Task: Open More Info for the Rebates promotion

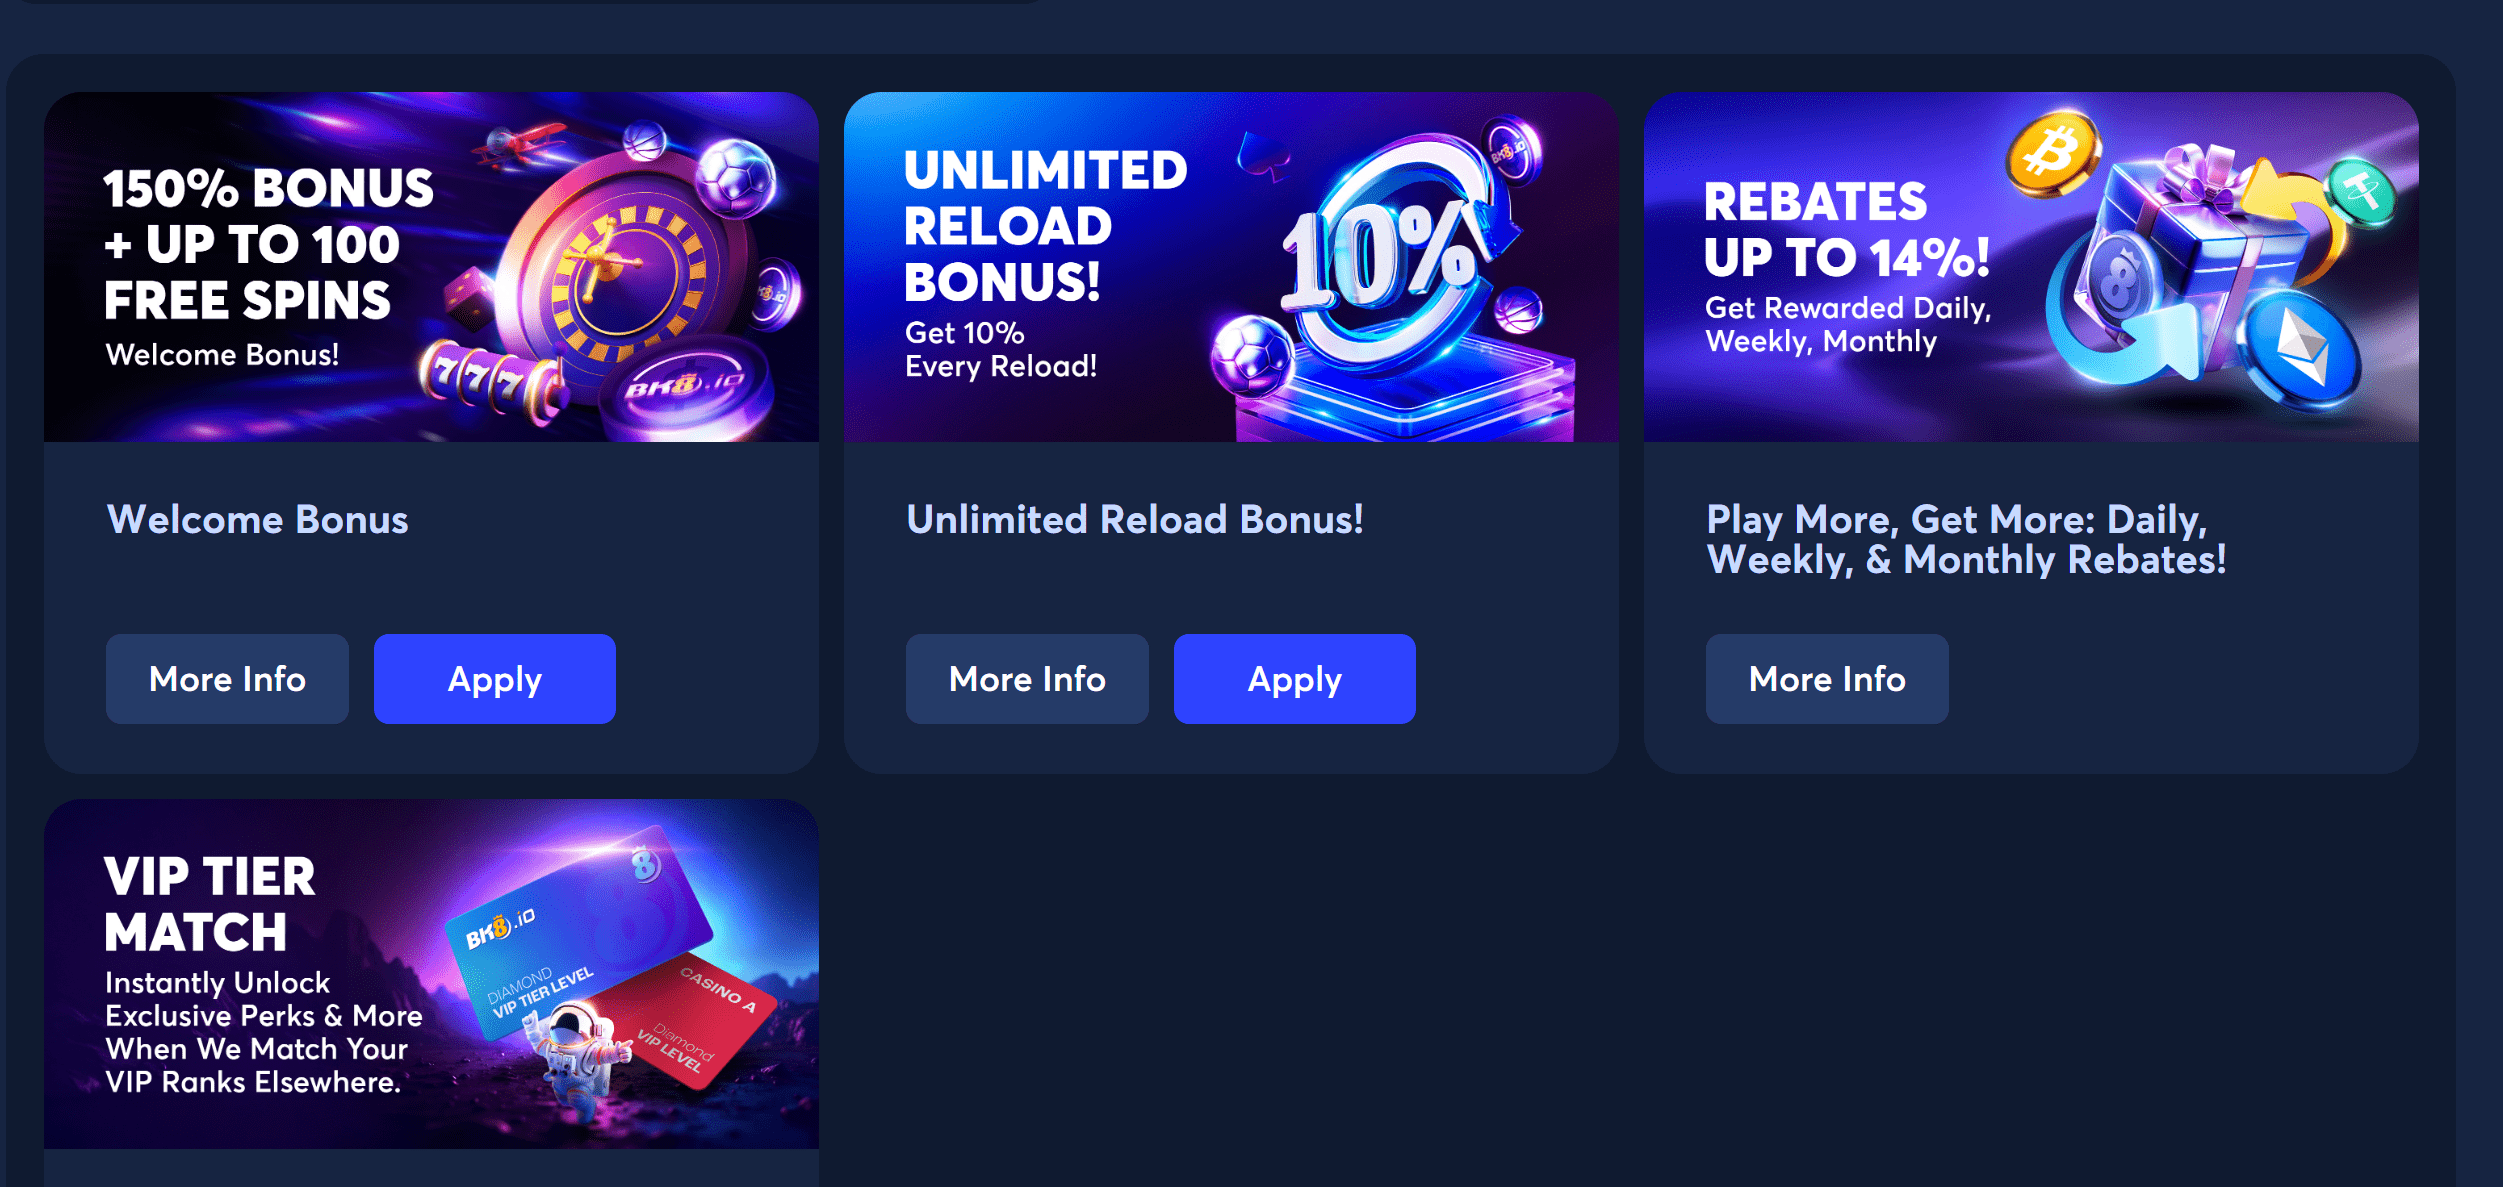Action: [1827, 679]
